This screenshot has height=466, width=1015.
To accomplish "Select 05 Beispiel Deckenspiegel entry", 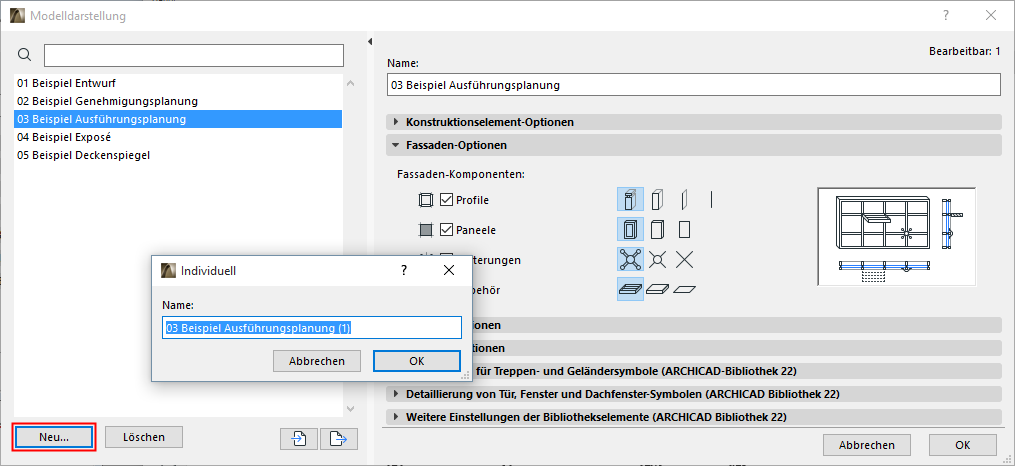I will click(x=178, y=155).
